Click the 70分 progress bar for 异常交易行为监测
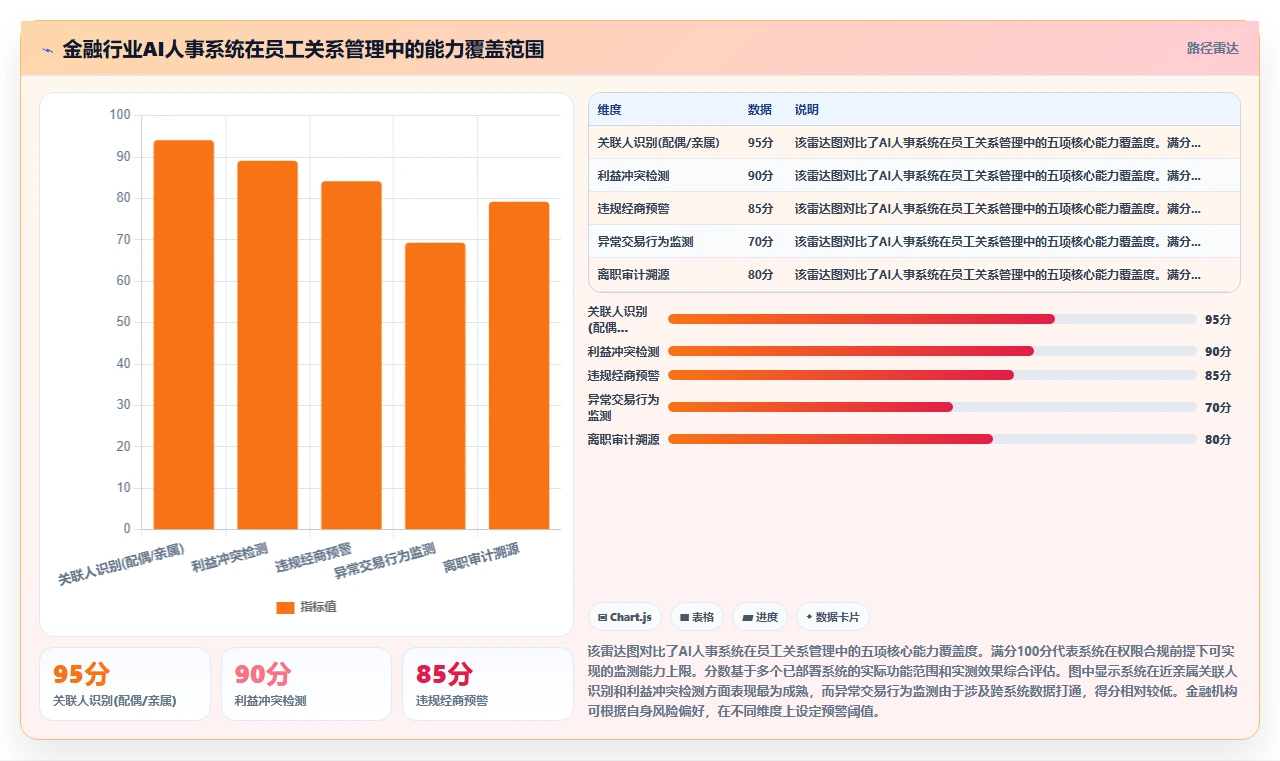The height and width of the screenshot is (761, 1280). pyautogui.click(x=932, y=407)
